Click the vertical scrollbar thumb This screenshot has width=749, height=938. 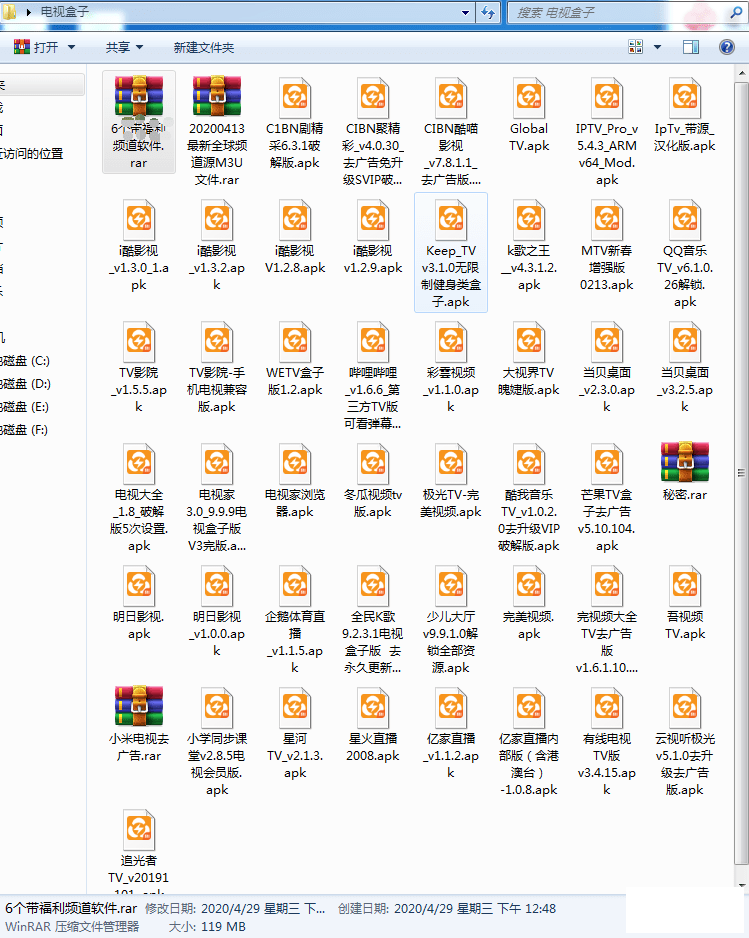(x=741, y=473)
